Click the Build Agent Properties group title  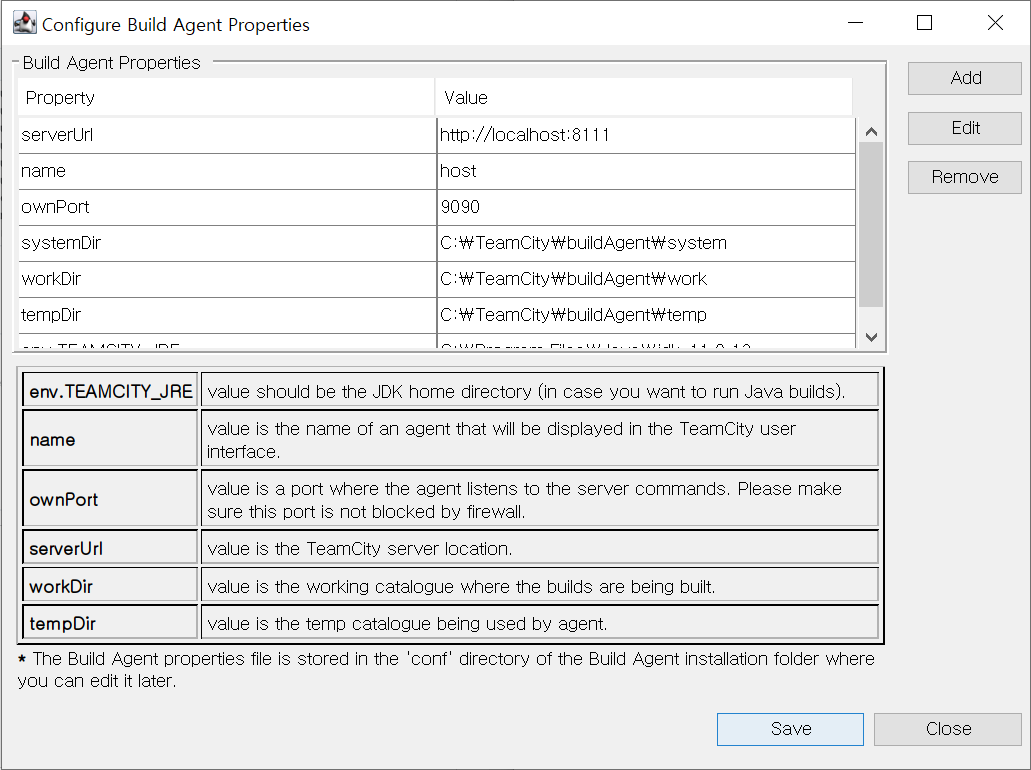click(111, 62)
